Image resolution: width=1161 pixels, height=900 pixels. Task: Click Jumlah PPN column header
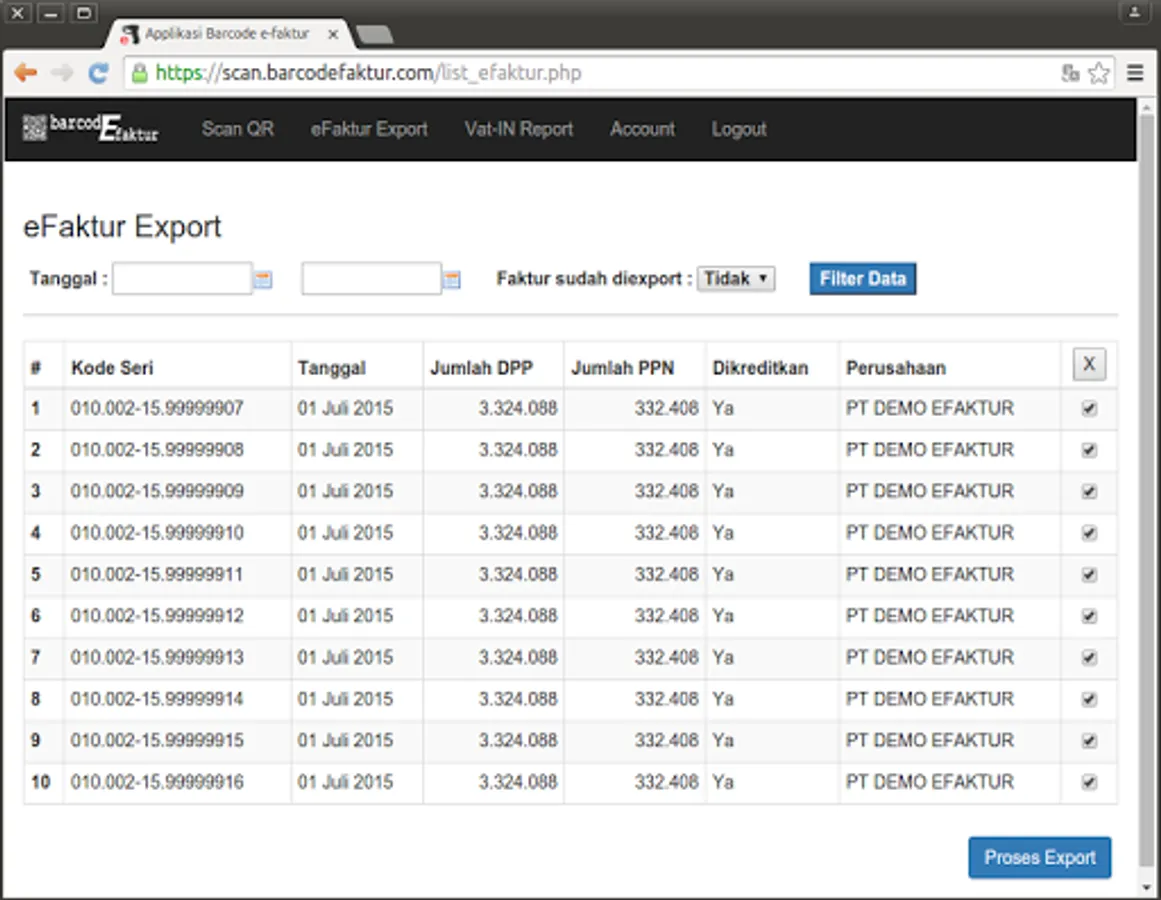[x=622, y=368]
